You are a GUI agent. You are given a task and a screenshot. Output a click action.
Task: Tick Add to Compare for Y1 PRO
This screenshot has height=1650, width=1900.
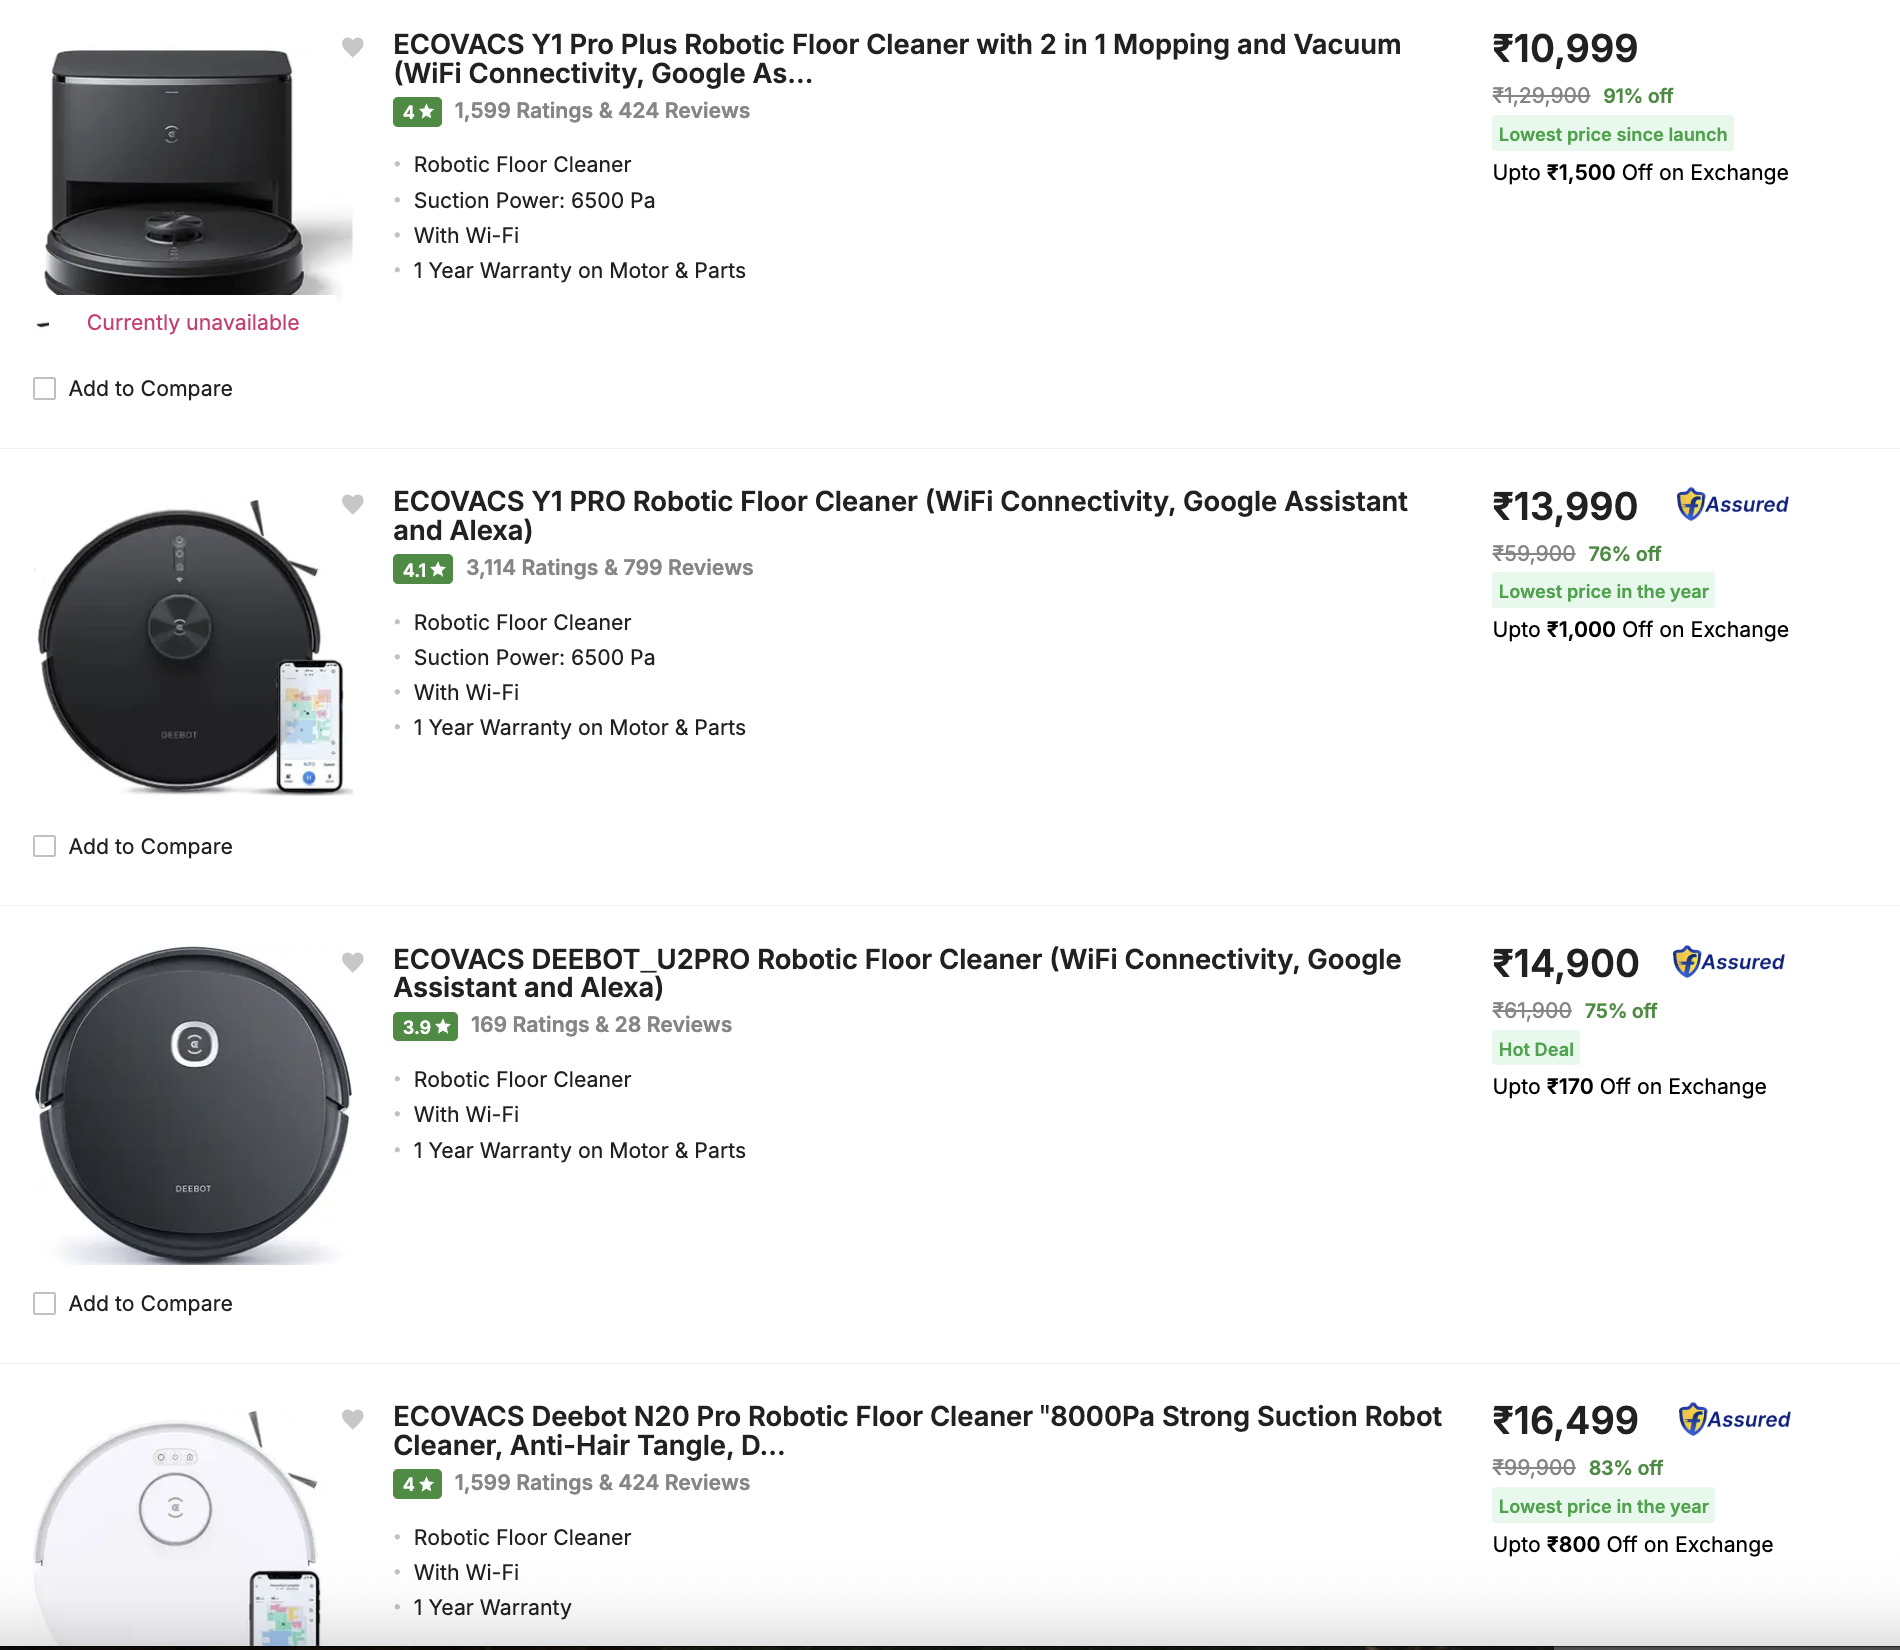pyautogui.click(x=45, y=847)
